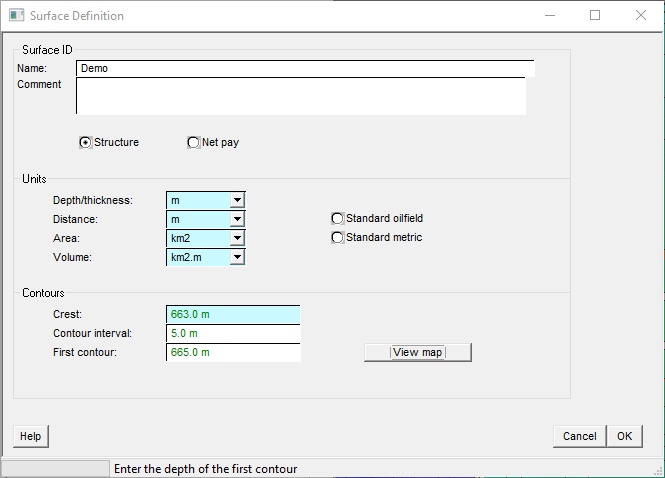
Task: Click the Contour interval field
Action: (233, 333)
